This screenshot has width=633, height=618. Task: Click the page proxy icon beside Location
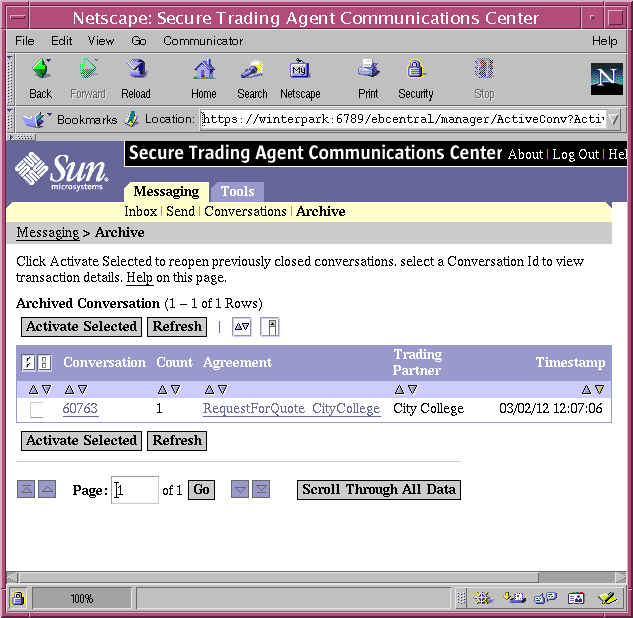(131, 119)
